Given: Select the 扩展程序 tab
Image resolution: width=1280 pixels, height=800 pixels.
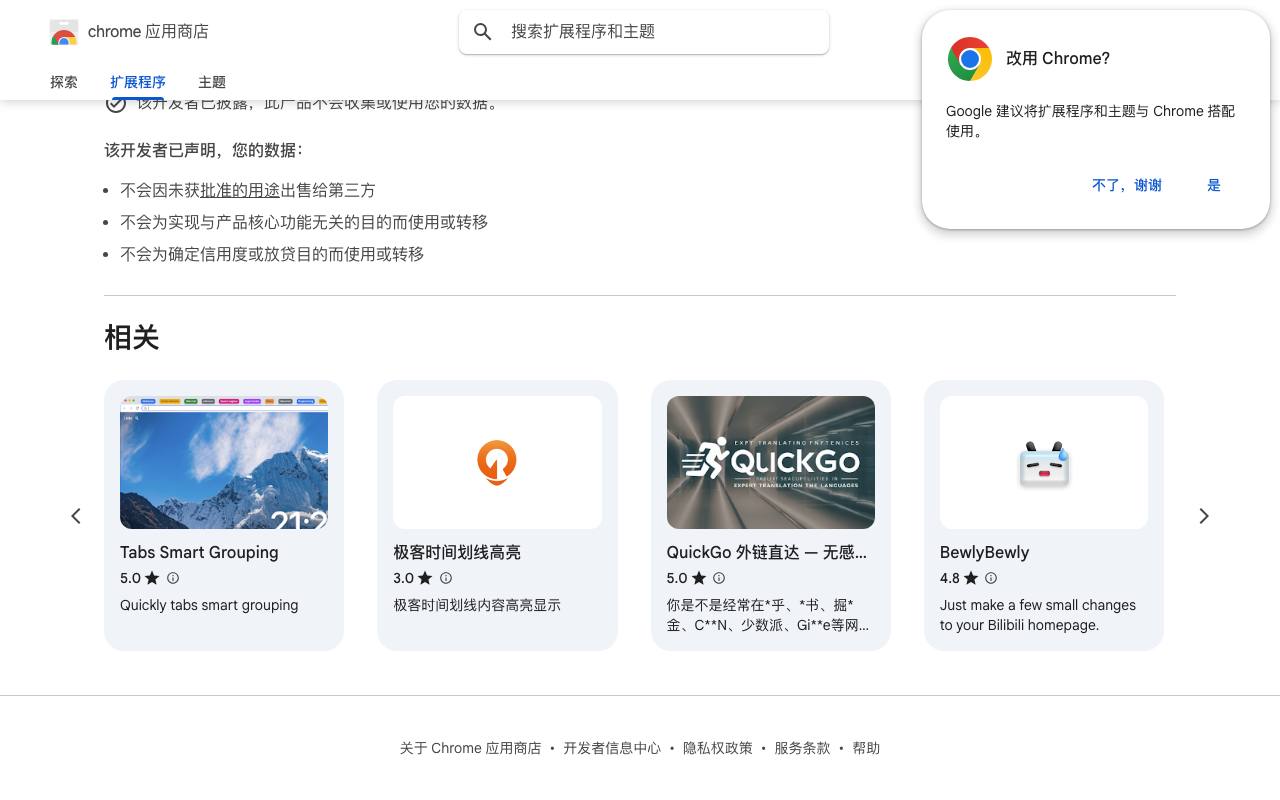Looking at the screenshot, I should [138, 82].
